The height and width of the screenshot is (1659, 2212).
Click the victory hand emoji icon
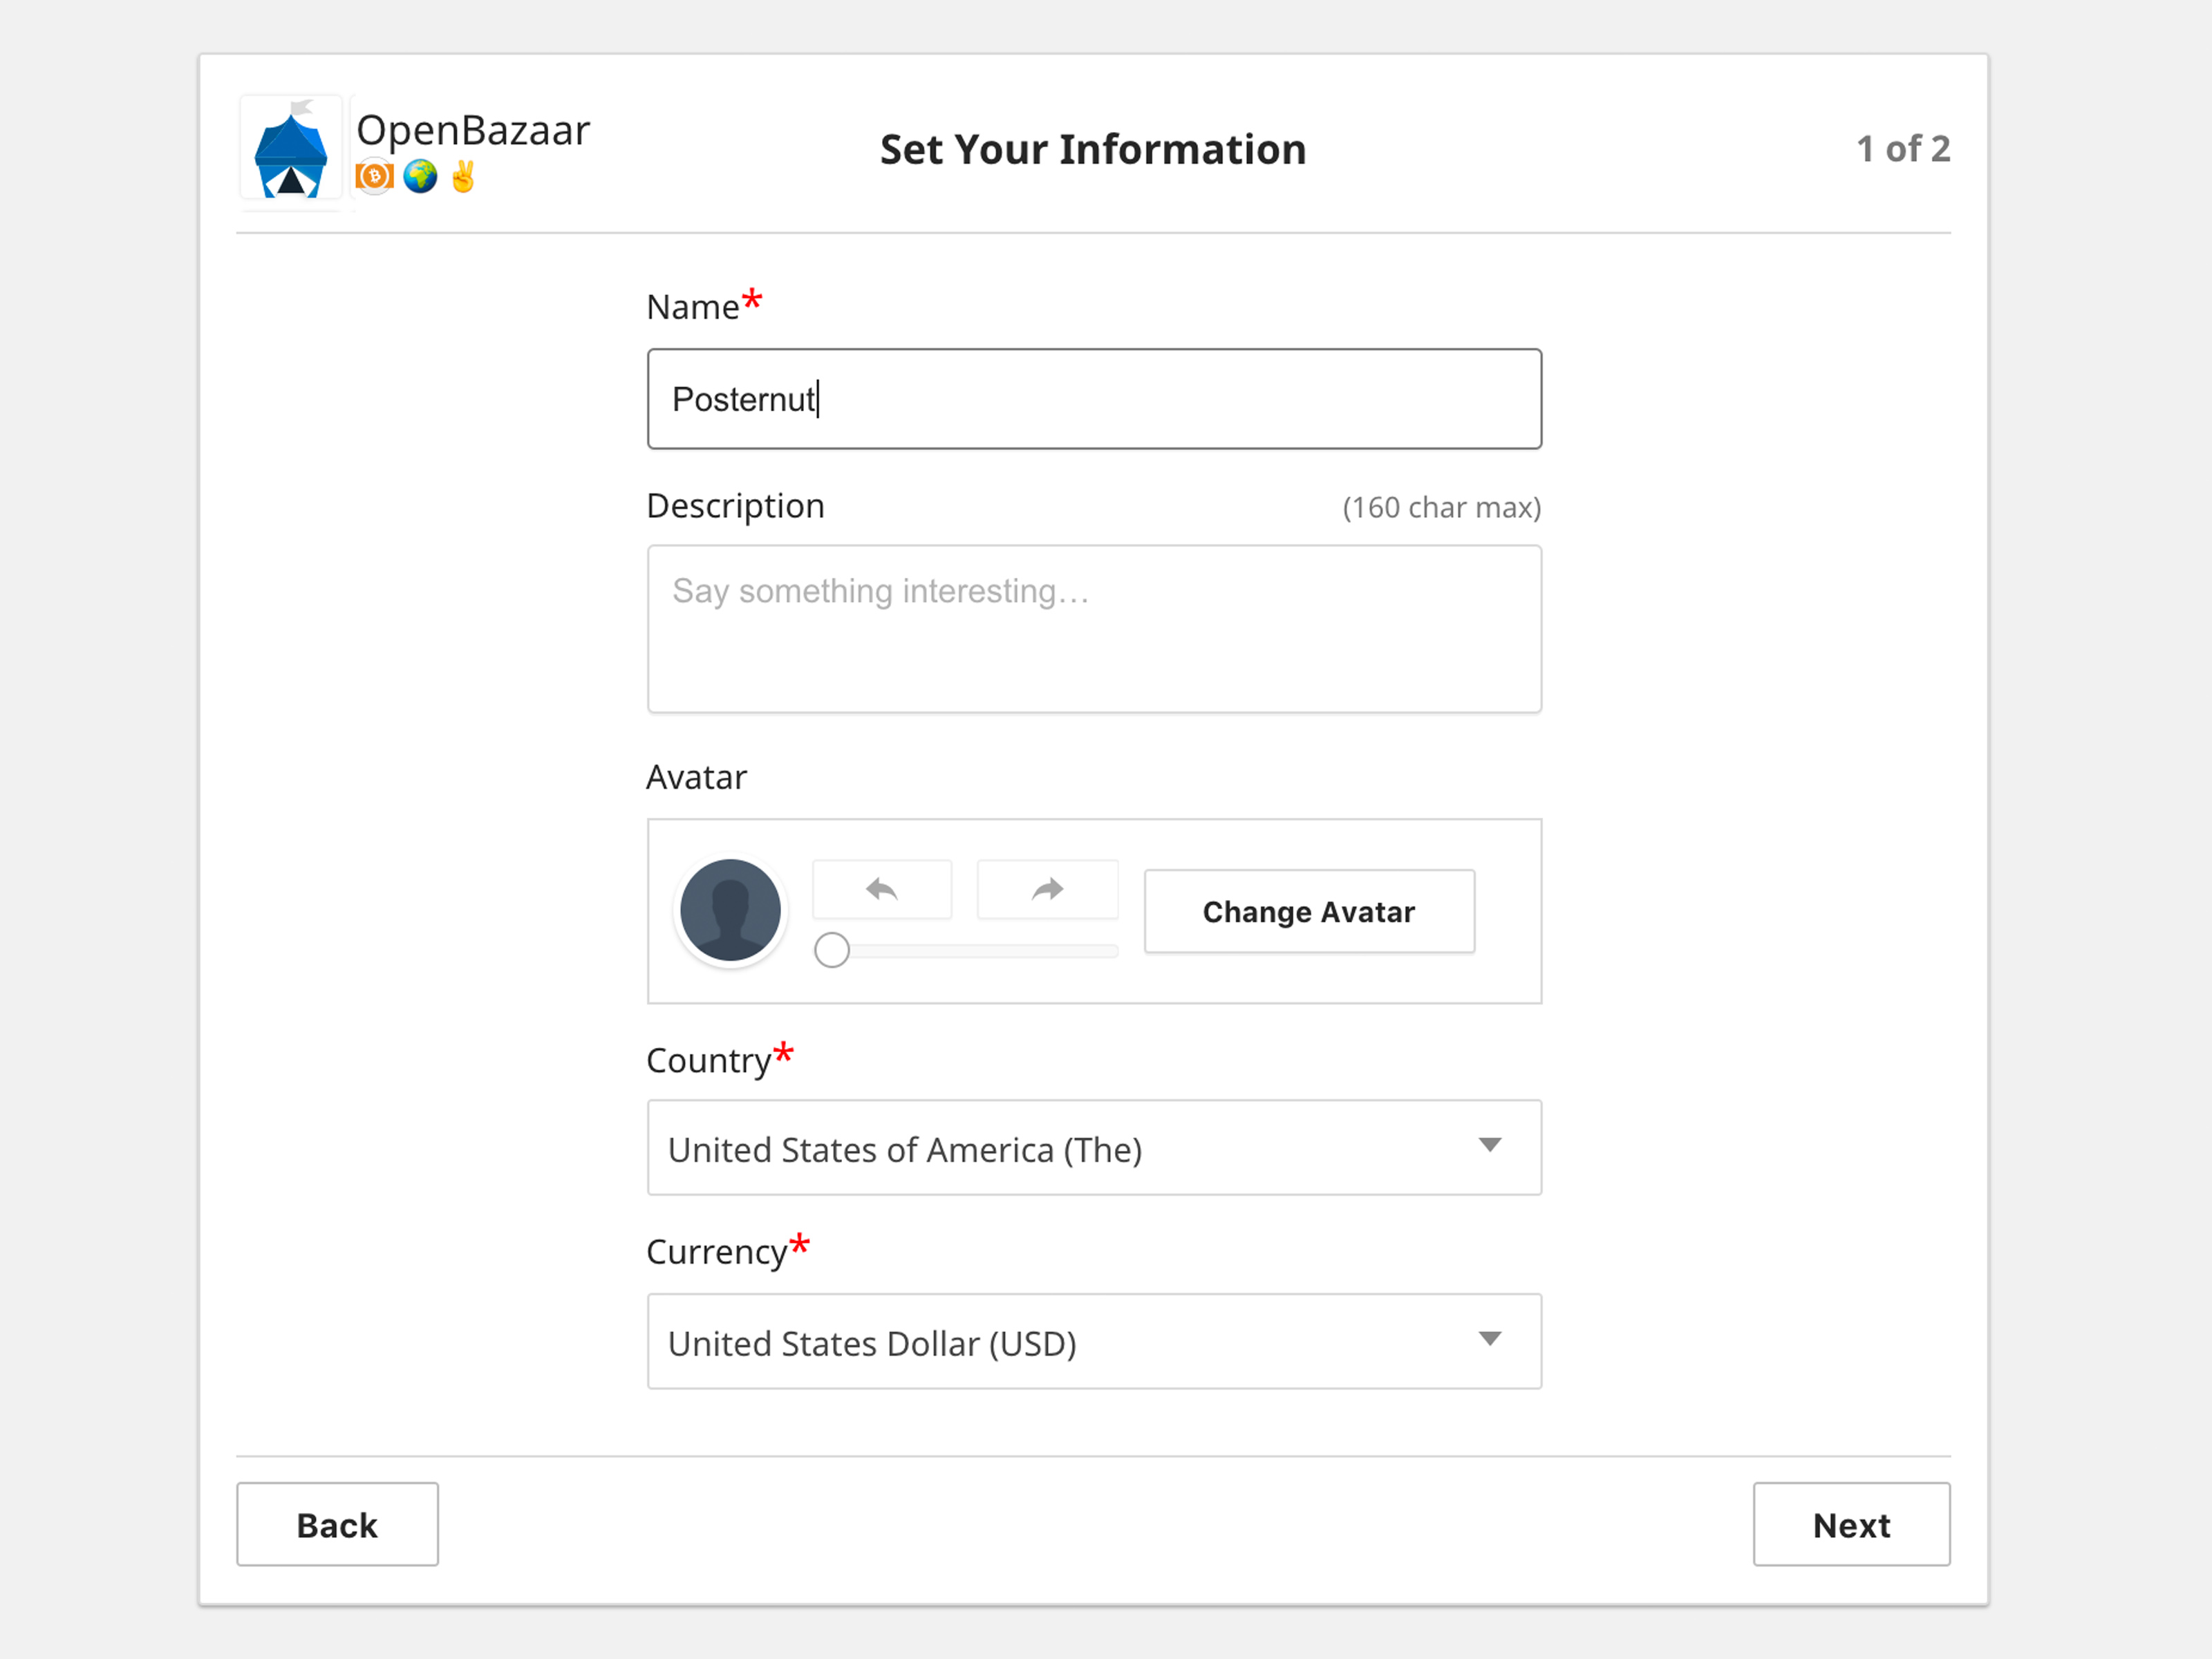(x=463, y=177)
